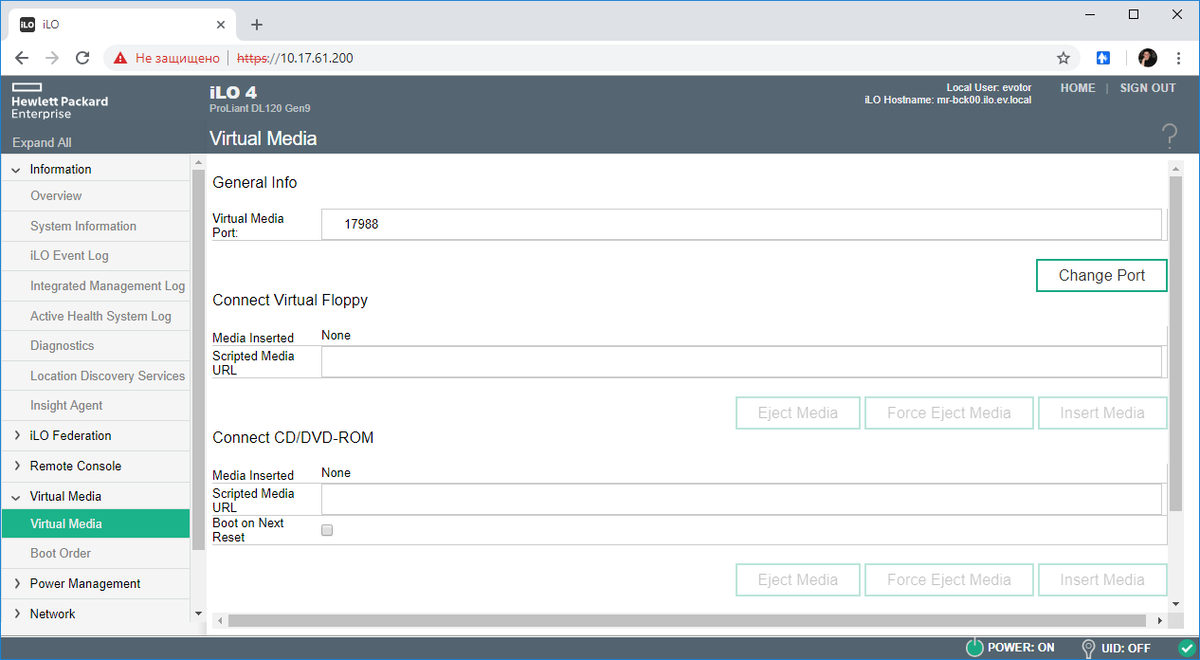Click the browser address bar URL
Viewport: 1200px width, 660px height.
[x=295, y=58]
